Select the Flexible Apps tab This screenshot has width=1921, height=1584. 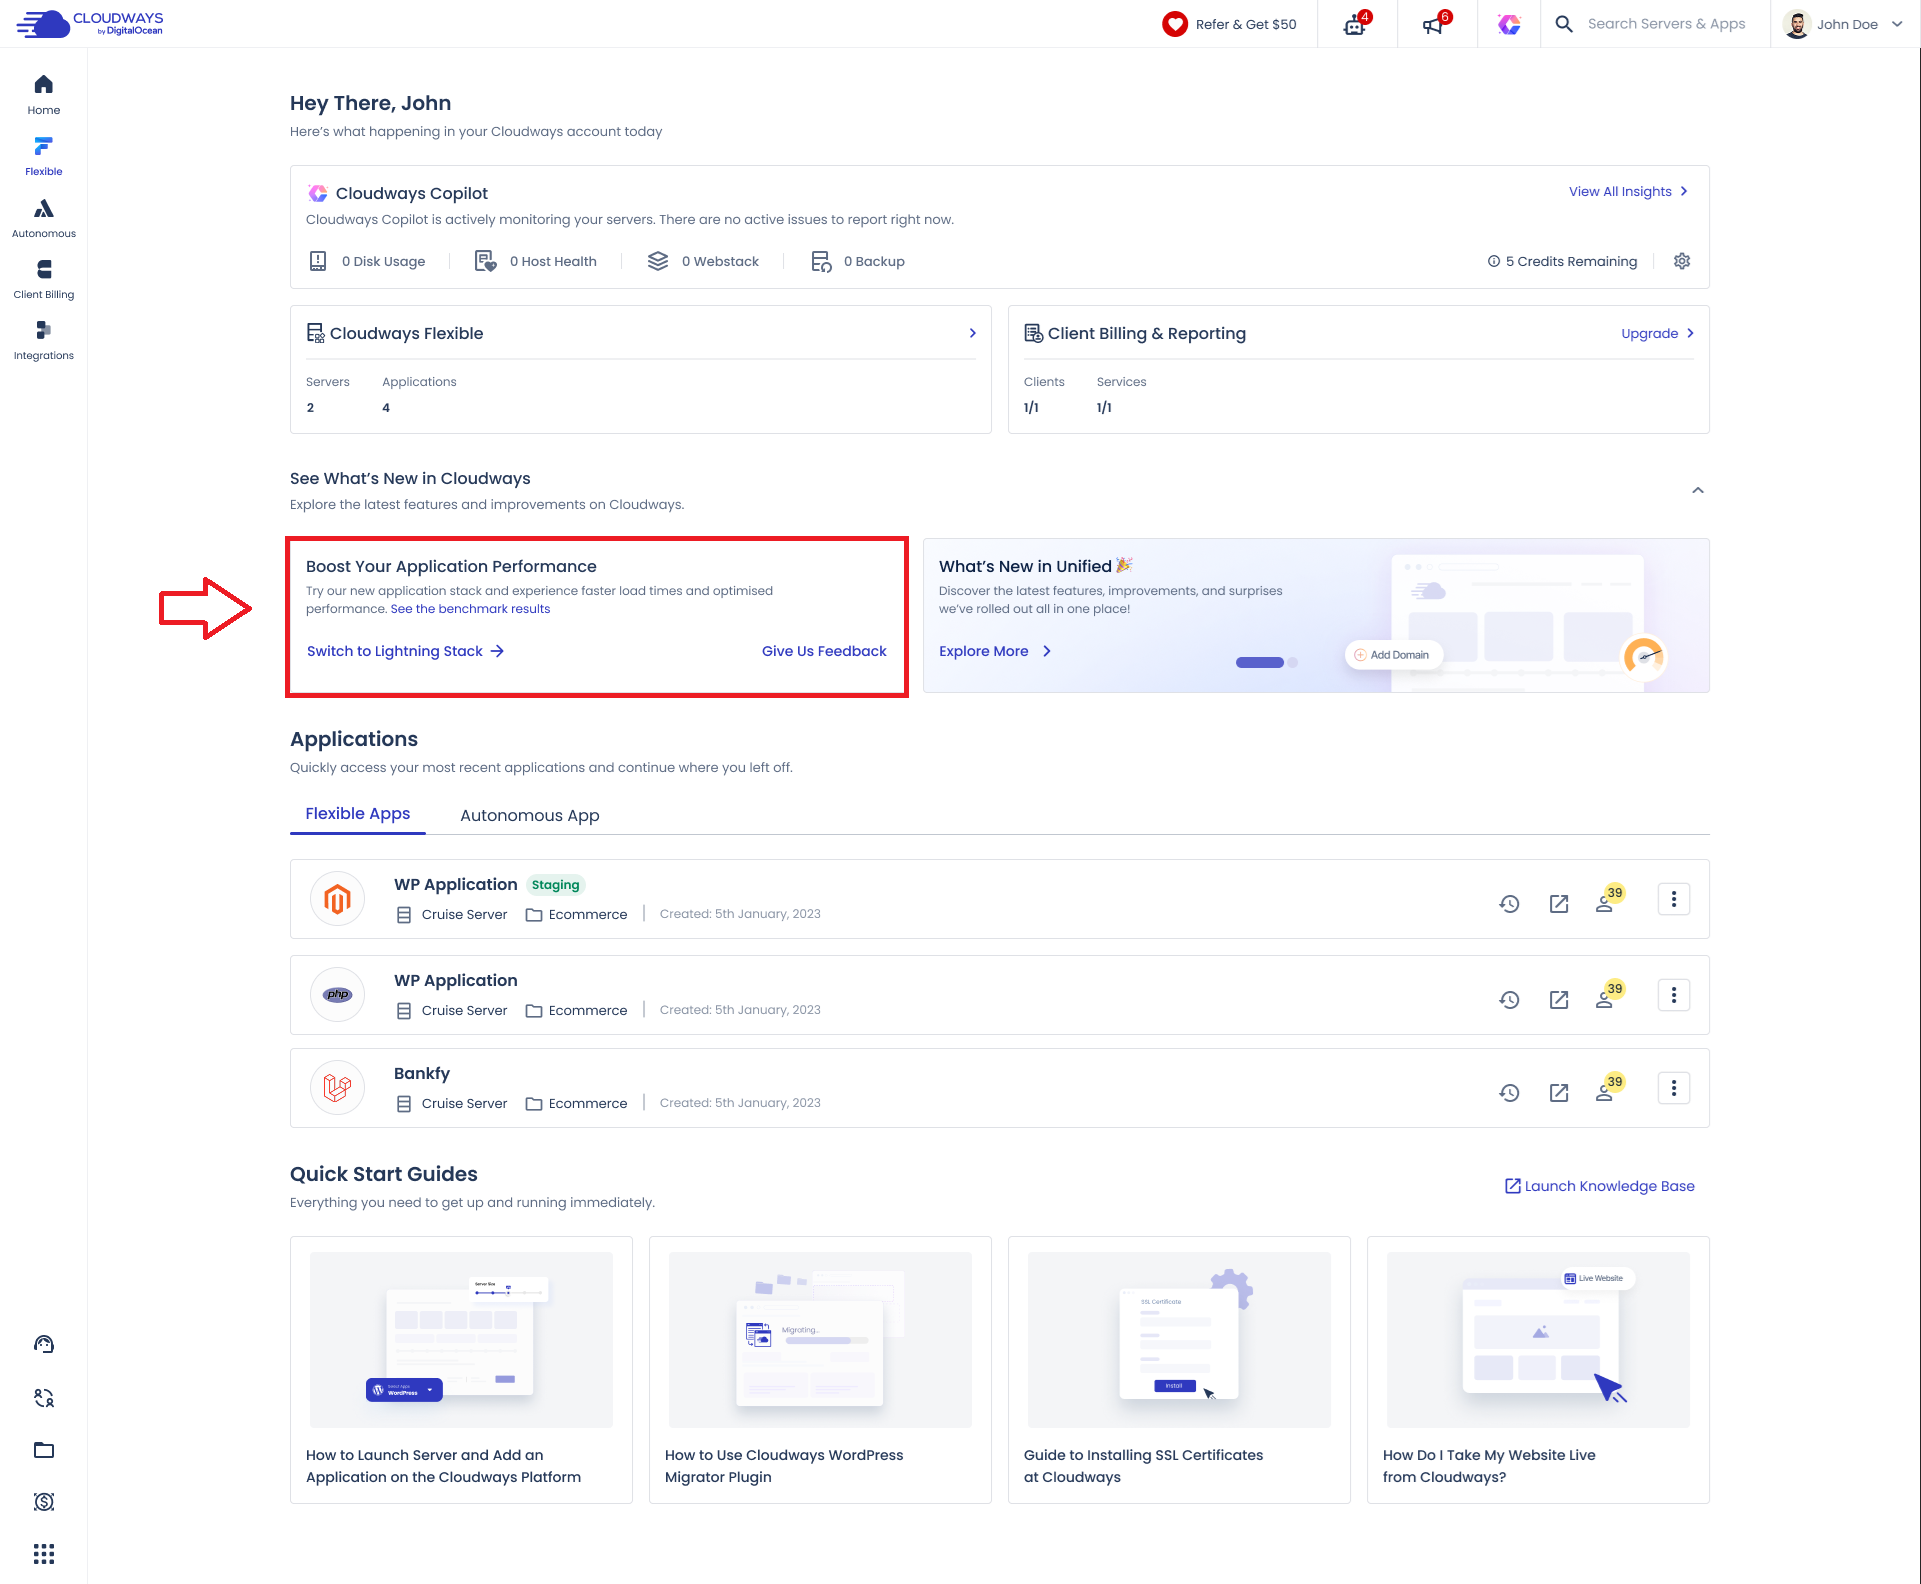coord(358,814)
